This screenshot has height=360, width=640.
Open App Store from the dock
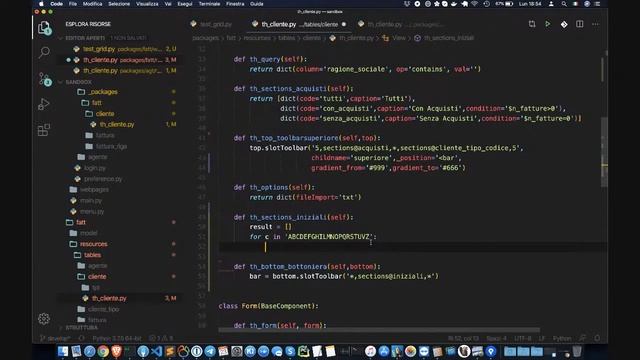pos(384,351)
